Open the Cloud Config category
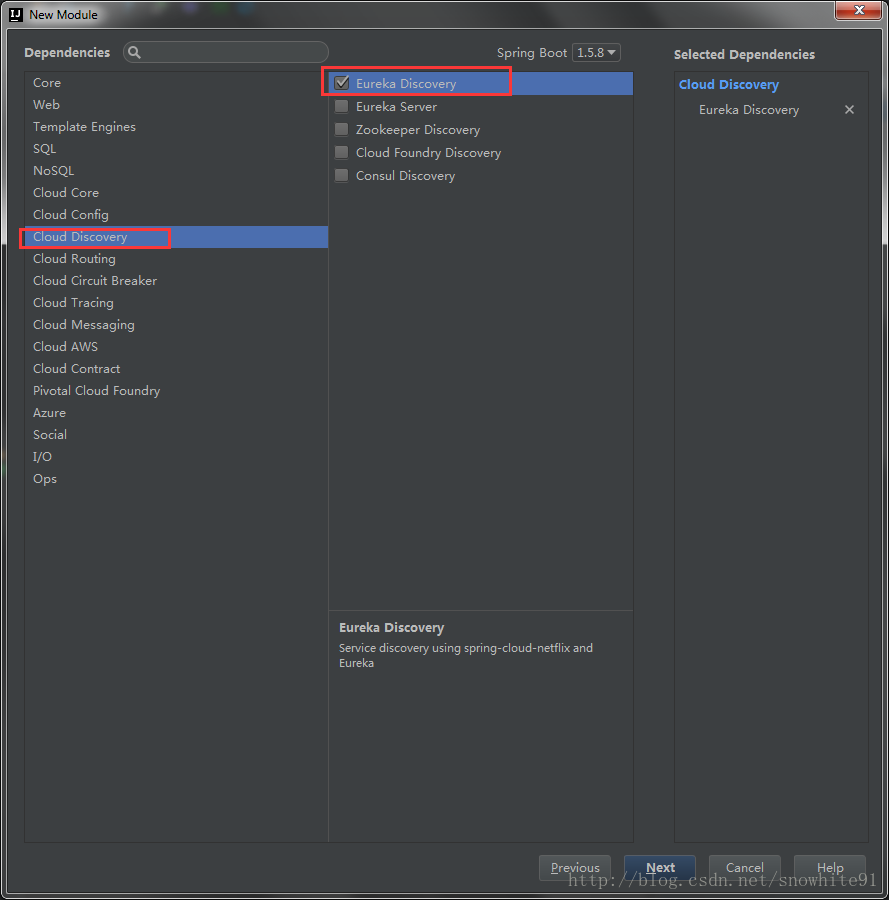The image size is (889, 900). click(x=176, y=215)
